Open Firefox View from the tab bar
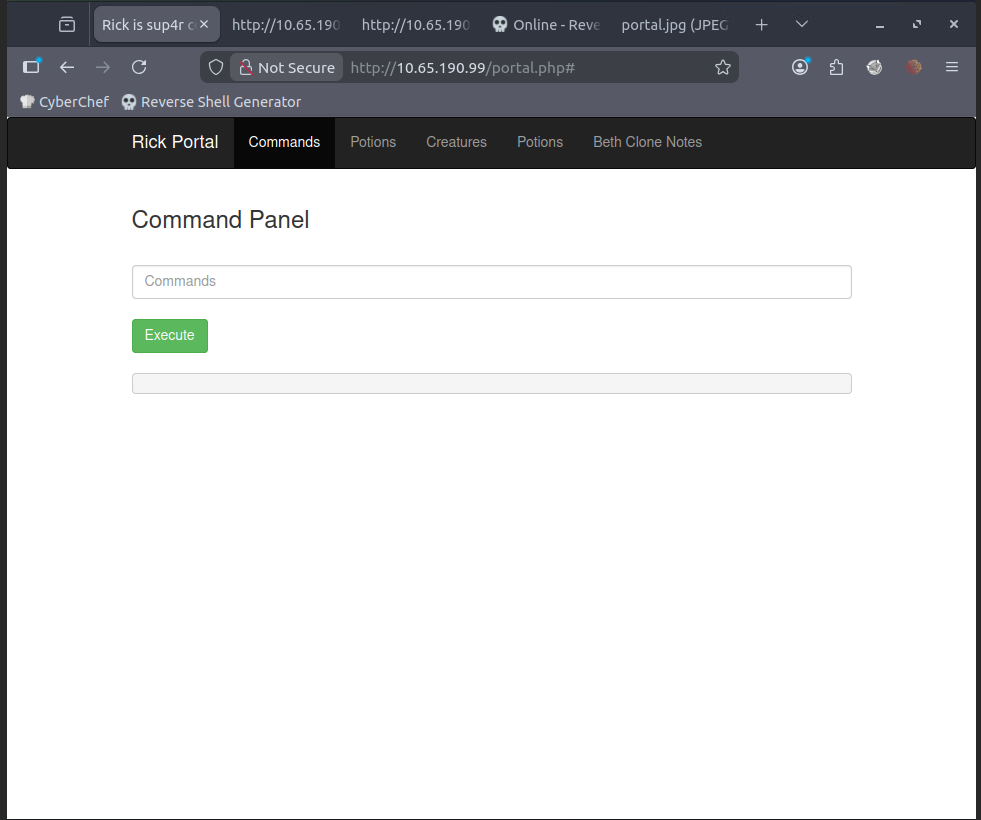The width and height of the screenshot is (981, 820). 67,24
